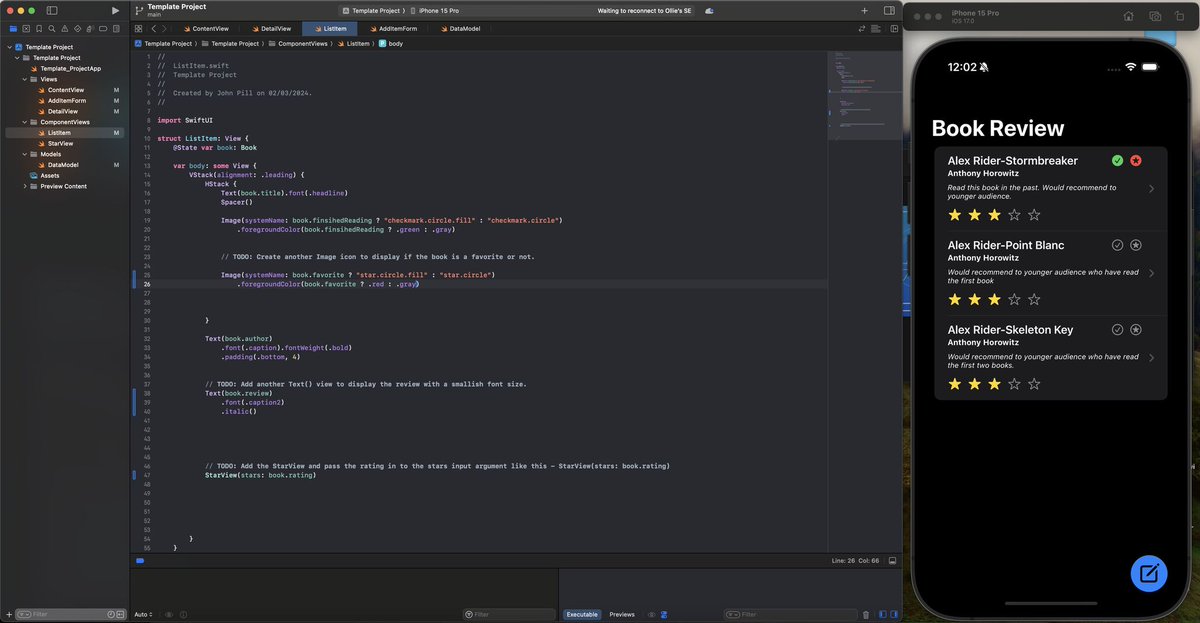Collapse the root Template Project item

tap(9, 47)
